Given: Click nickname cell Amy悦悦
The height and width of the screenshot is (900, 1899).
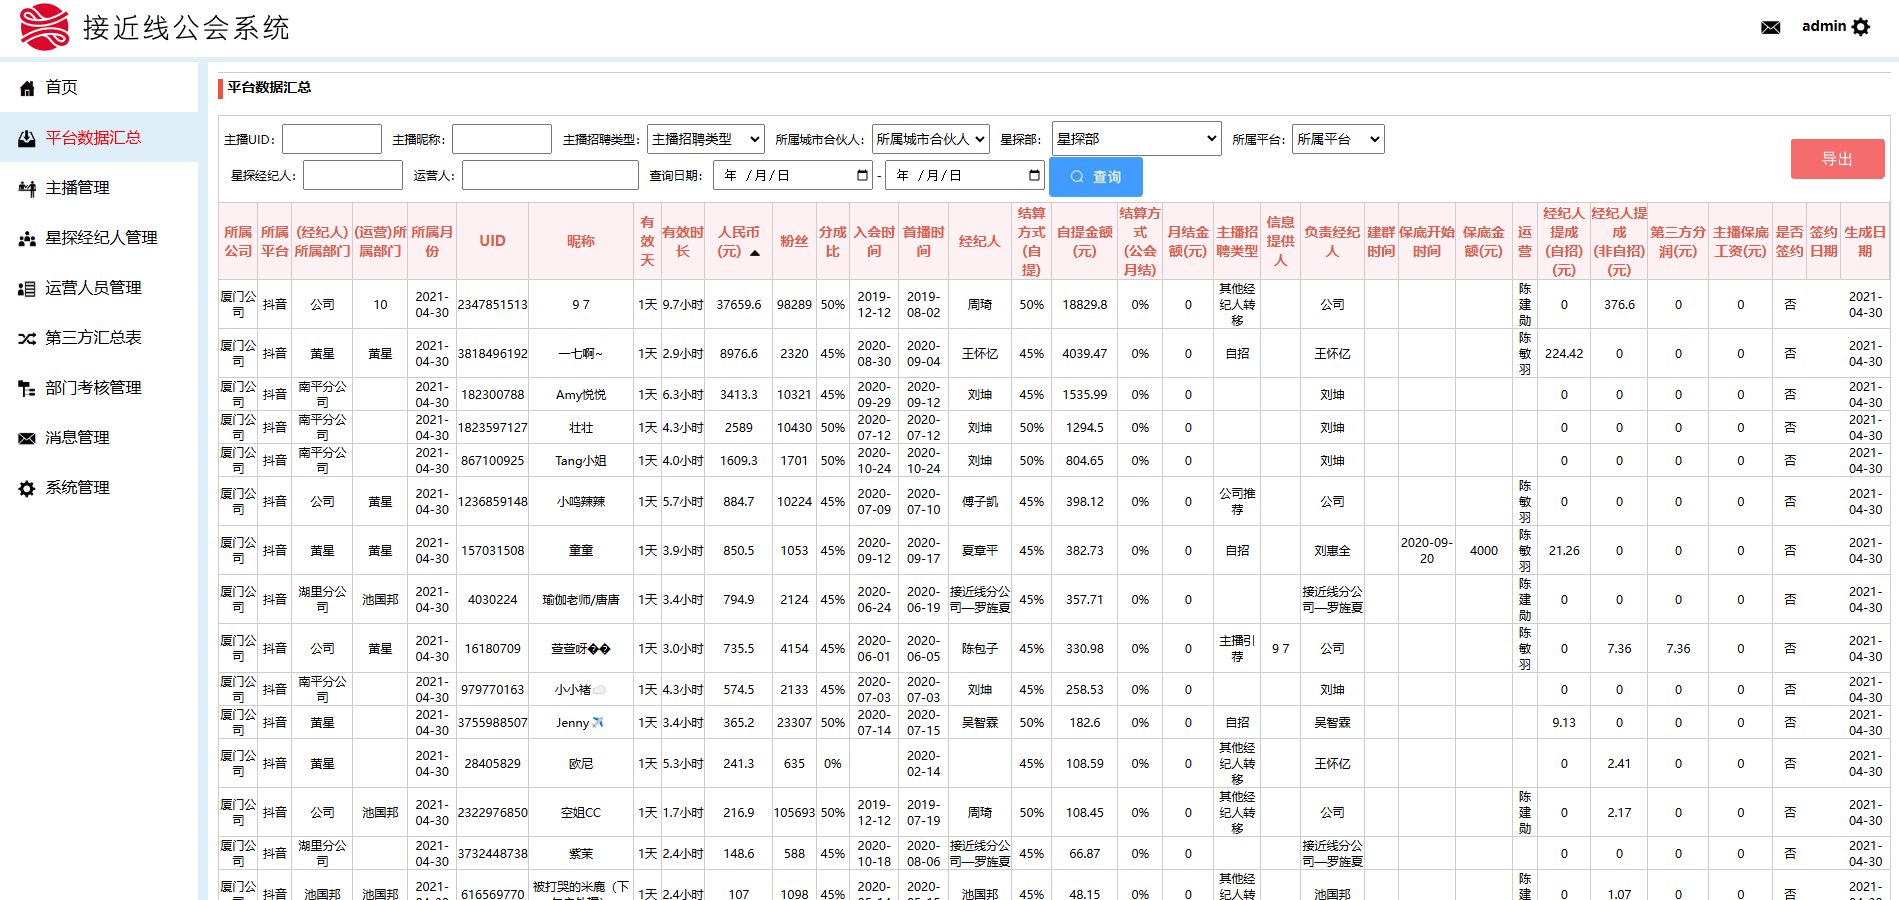Looking at the screenshot, I should 581,395.
